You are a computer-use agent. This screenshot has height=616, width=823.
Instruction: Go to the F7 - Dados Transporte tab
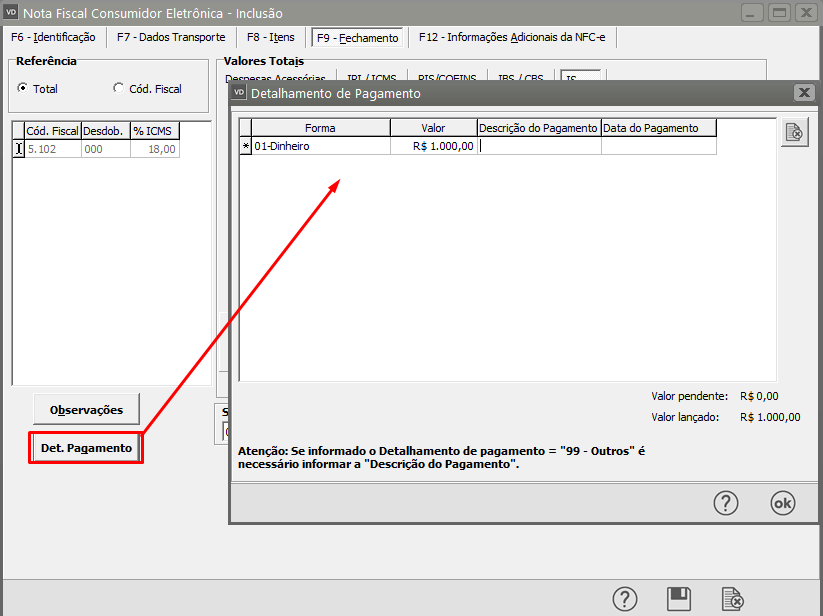coord(171,38)
